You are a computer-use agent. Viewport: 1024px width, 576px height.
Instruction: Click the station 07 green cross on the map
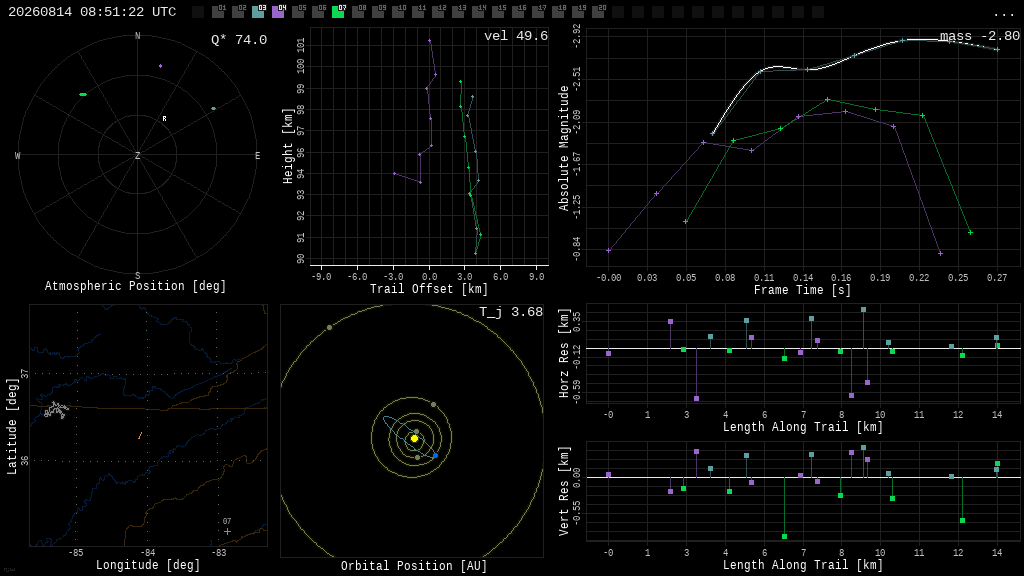(227, 532)
